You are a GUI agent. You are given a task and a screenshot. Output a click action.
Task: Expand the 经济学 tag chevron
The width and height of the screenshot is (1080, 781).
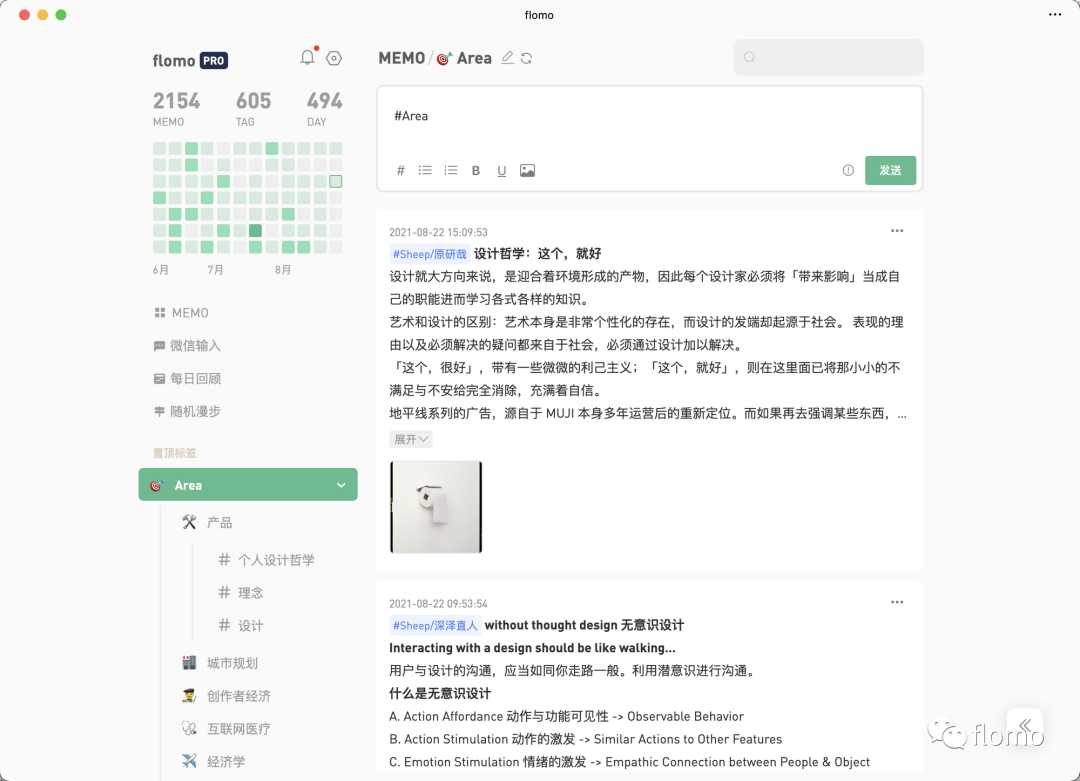(341, 761)
